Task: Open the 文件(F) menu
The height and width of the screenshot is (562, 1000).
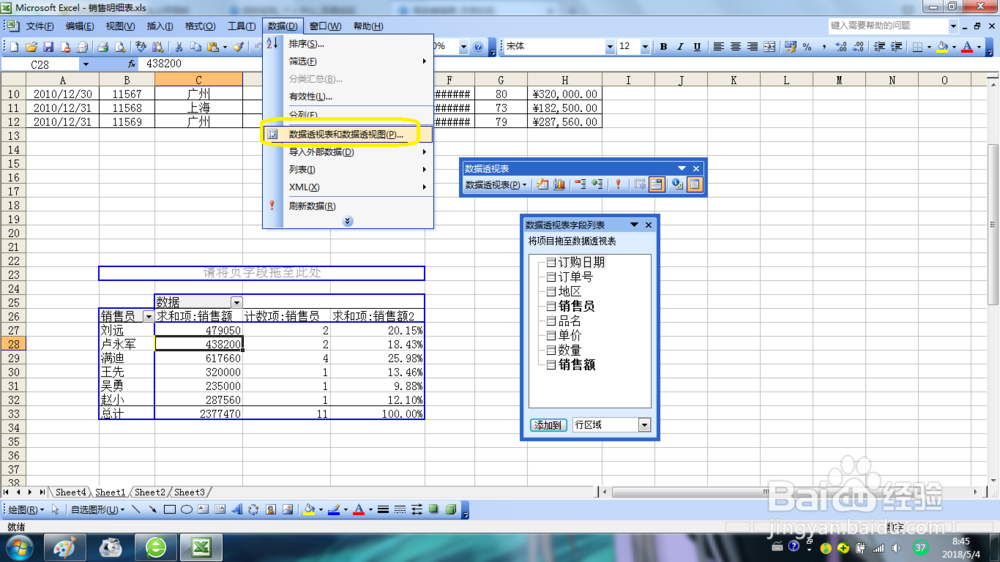Action: [x=40, y=26]
